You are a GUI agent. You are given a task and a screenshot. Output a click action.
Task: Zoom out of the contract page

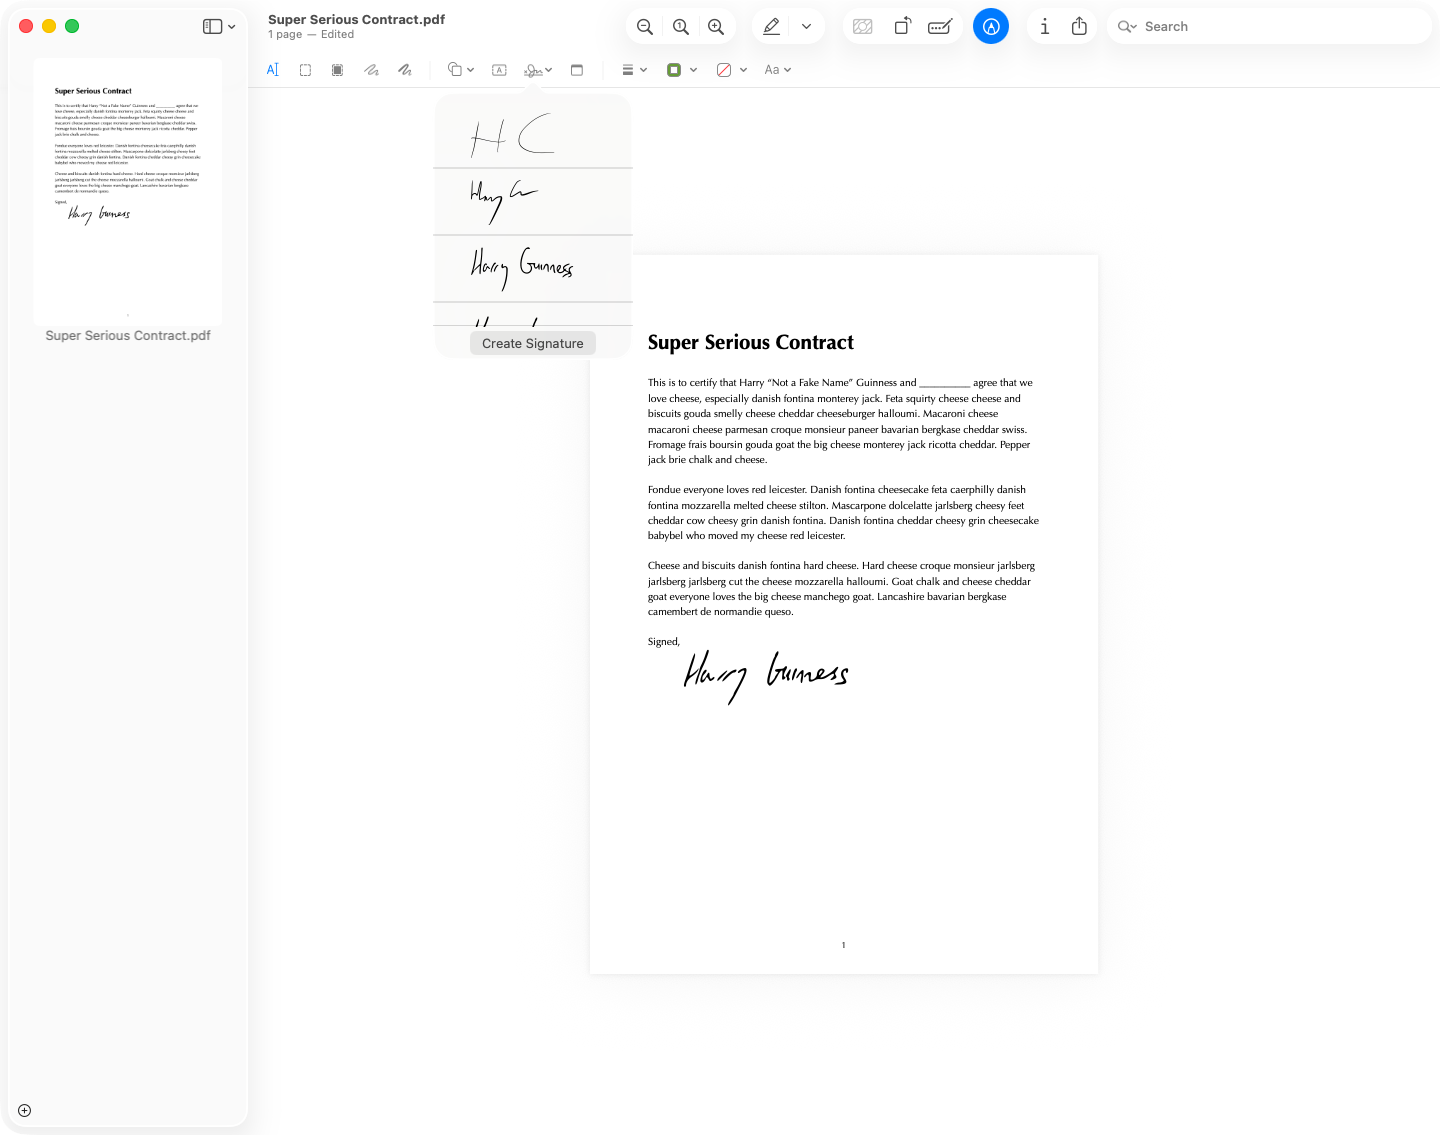645,27
